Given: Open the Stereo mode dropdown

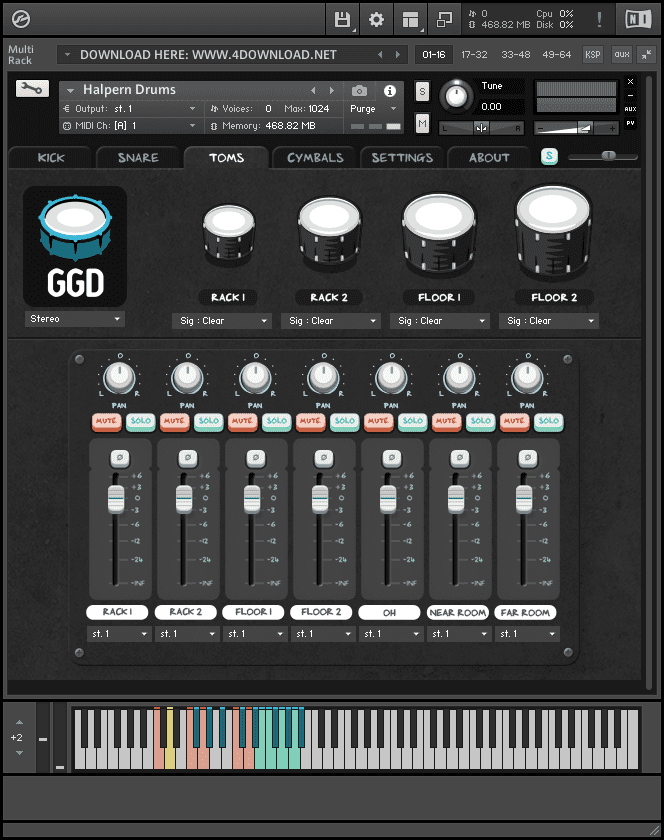Looking at the screenshot, I should [74, 319].
